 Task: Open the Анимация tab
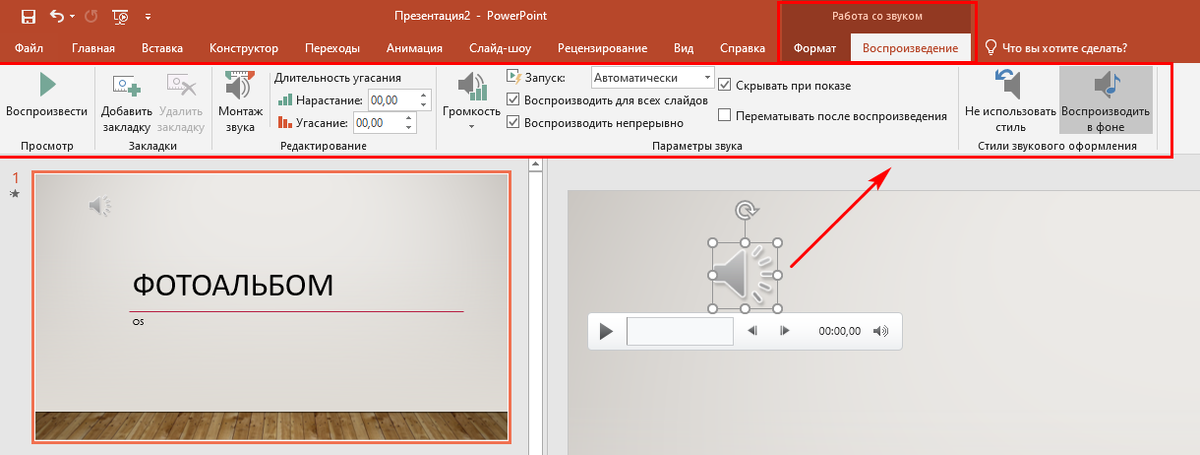pos(414,47)
